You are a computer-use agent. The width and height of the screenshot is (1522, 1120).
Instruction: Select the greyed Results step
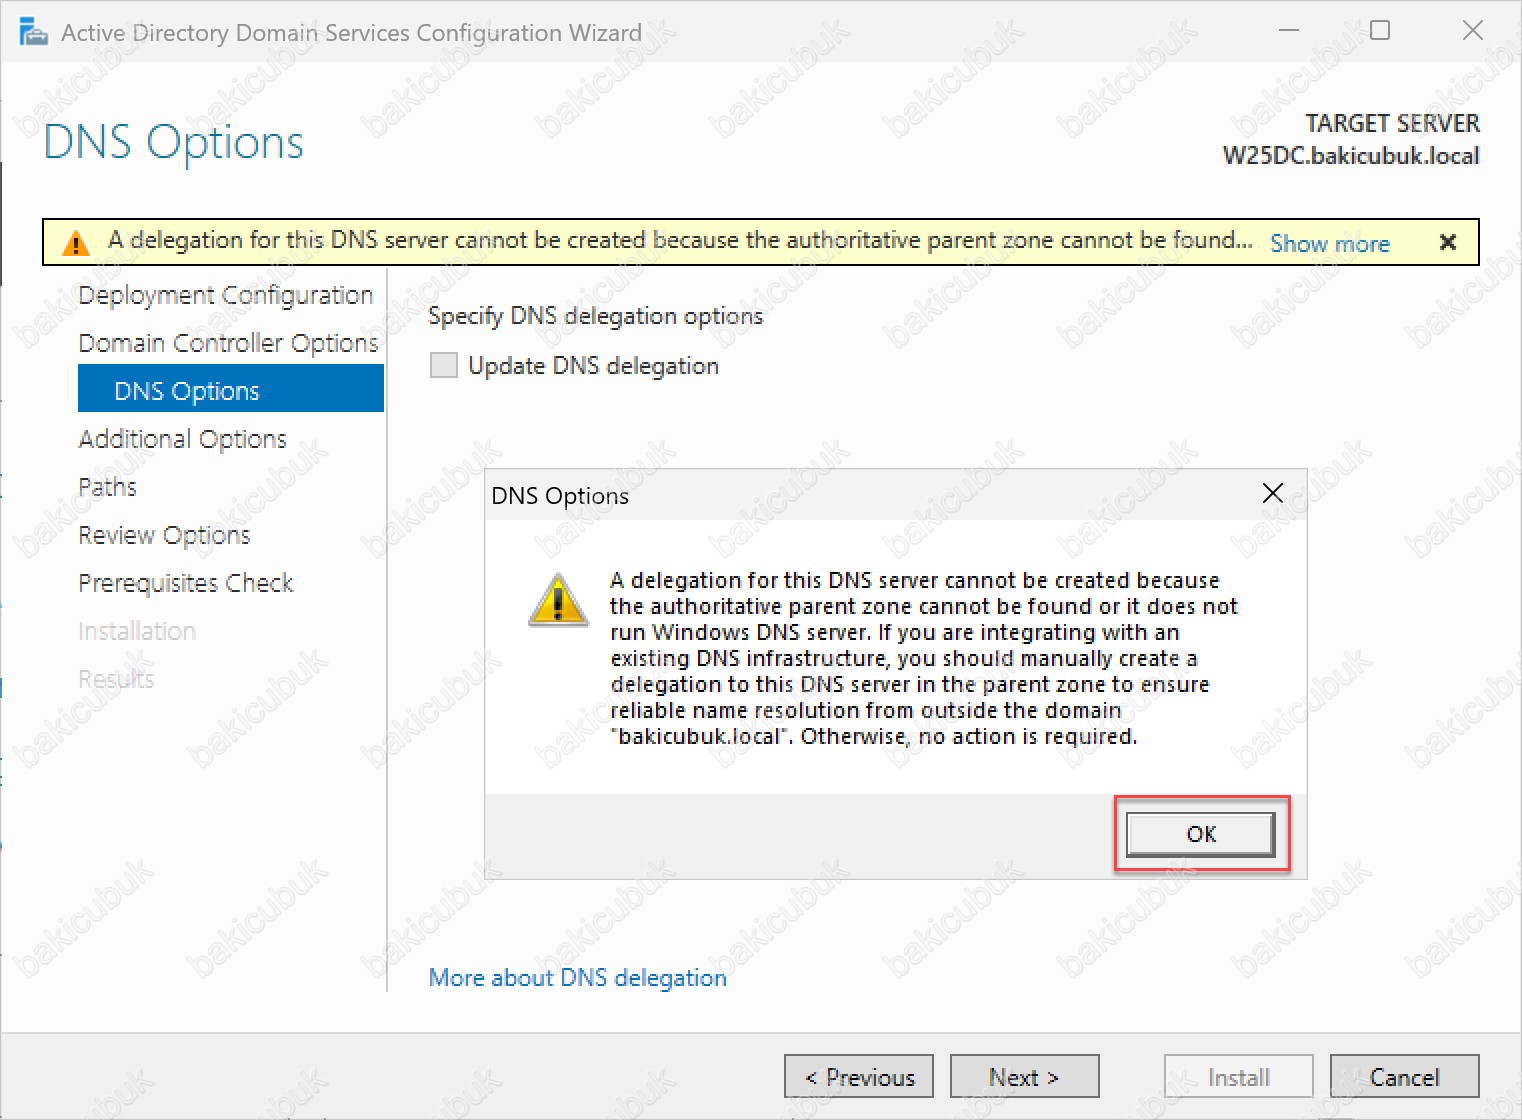[116, 679]
